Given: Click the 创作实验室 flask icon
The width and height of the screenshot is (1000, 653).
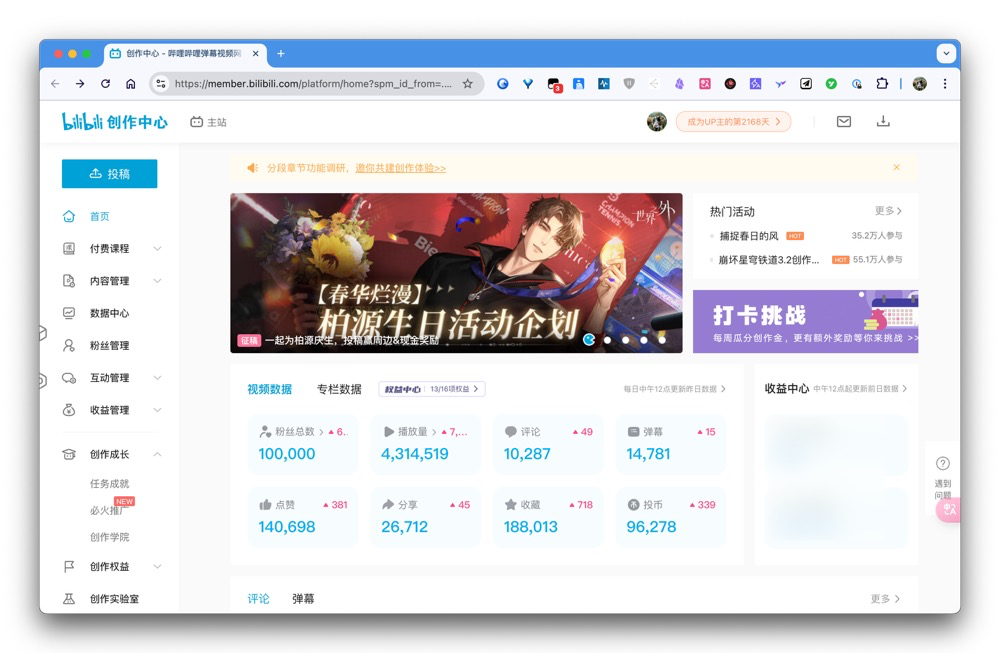Looking at the screenshot, I should point(69,599).
